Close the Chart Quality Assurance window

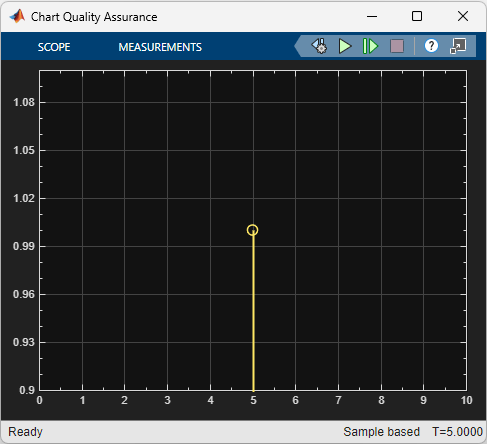tap(463, 16)
